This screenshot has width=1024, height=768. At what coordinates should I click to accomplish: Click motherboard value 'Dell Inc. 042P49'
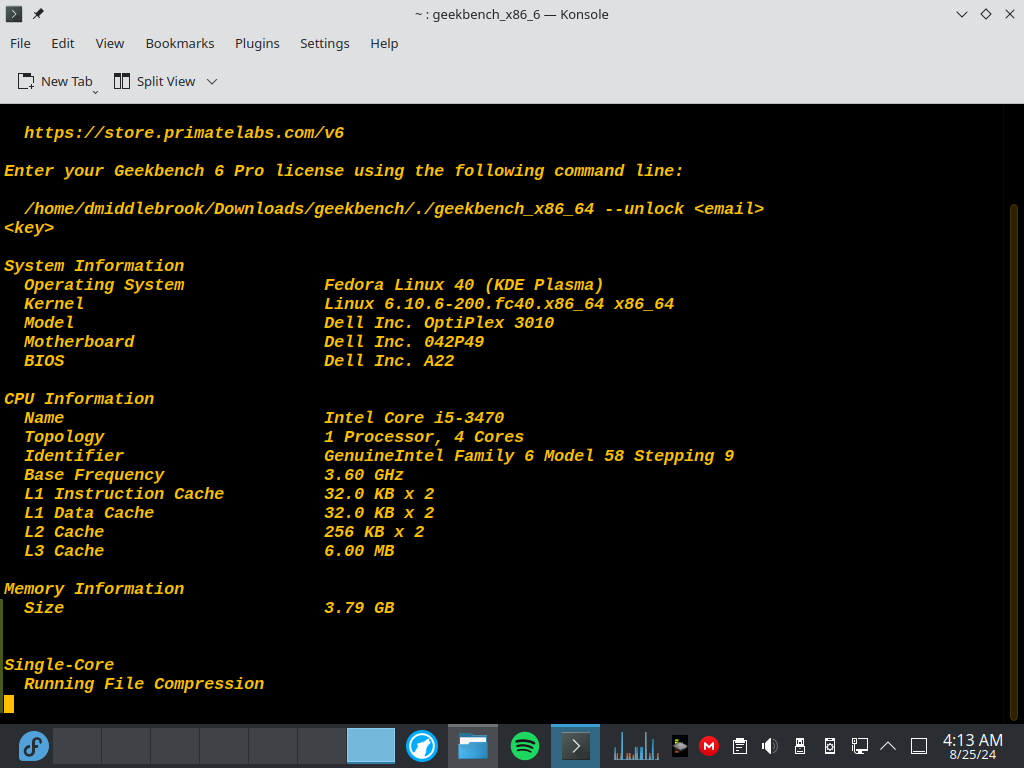[404, 342]
